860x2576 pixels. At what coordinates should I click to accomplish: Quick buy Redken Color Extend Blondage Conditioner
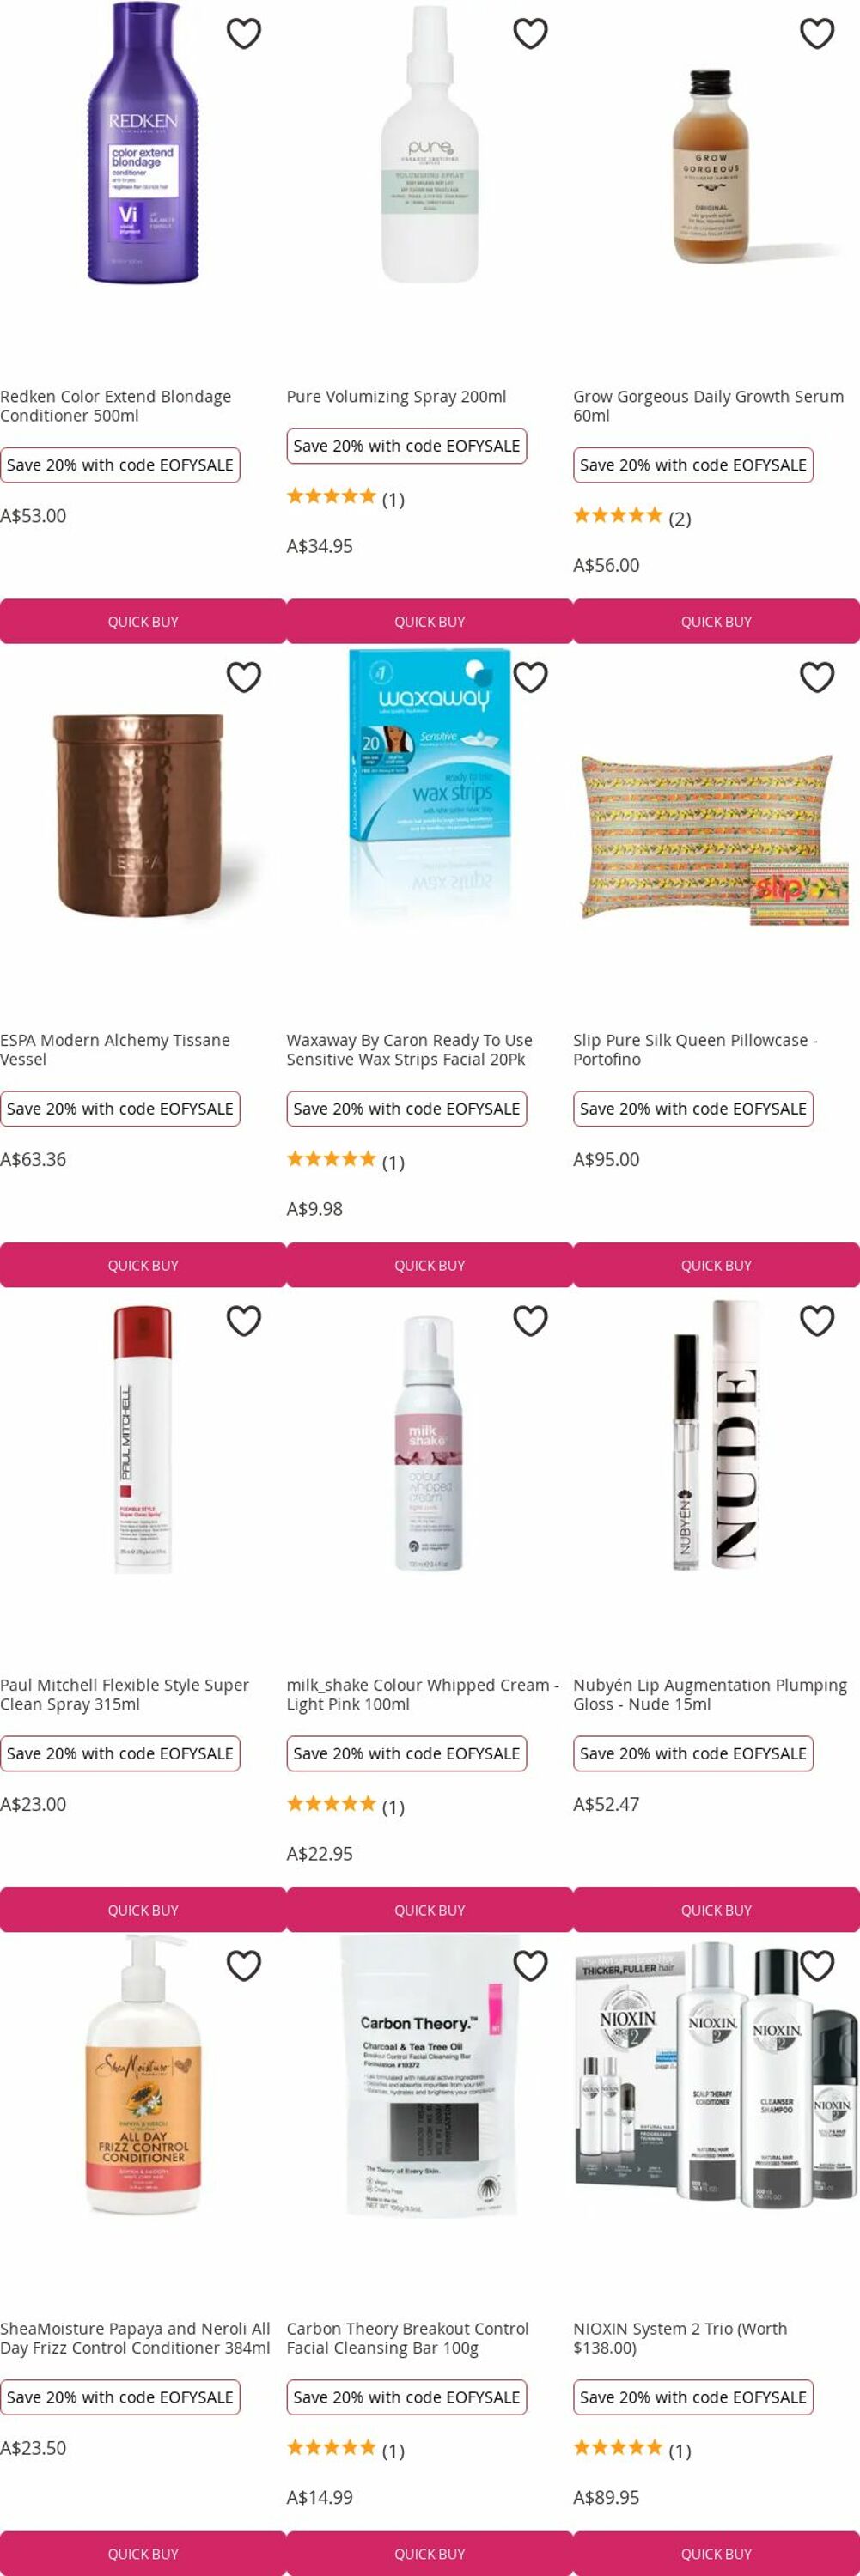pyautogui.click(x=143, y=621)
